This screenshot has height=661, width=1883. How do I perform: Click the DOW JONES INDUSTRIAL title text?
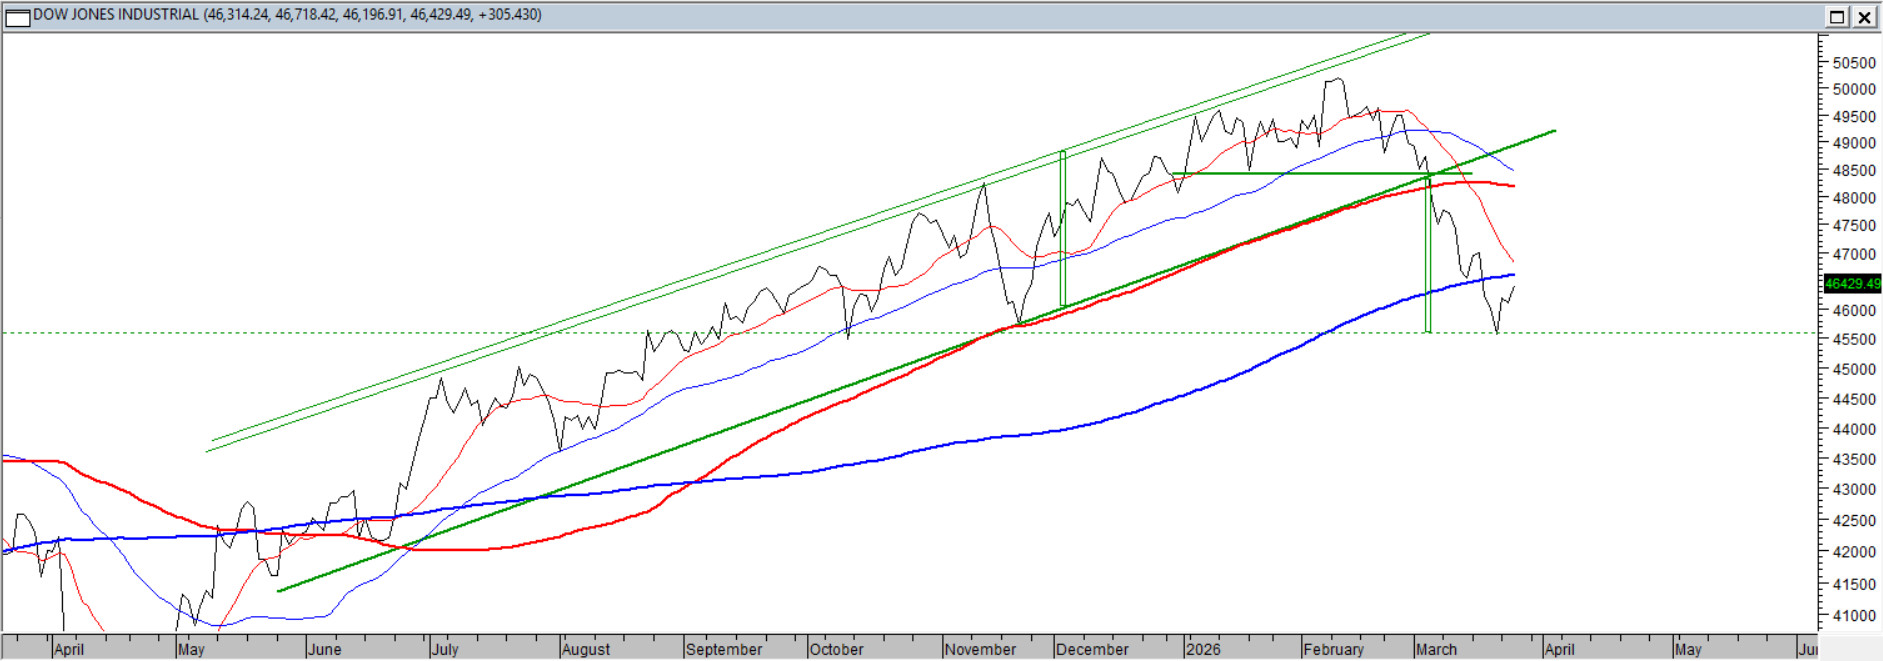116,15
